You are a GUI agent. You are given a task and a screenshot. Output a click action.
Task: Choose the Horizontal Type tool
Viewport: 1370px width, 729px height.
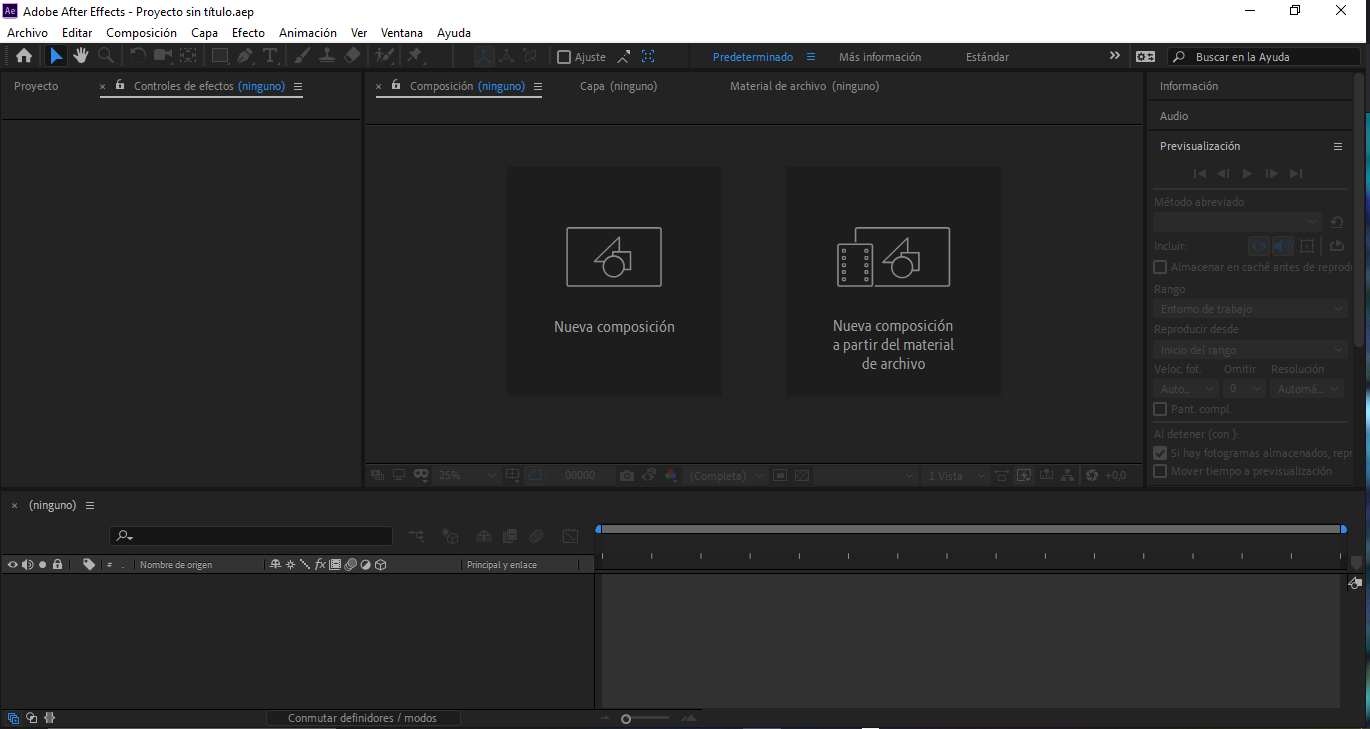coord(270,56)
